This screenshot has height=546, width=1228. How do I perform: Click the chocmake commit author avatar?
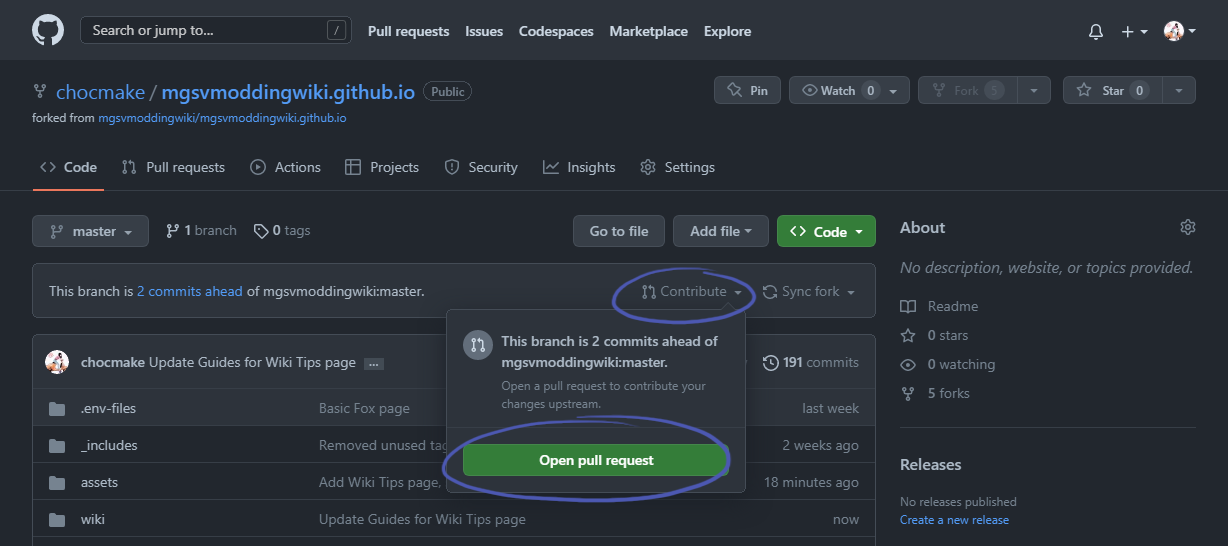coord(57,362)
